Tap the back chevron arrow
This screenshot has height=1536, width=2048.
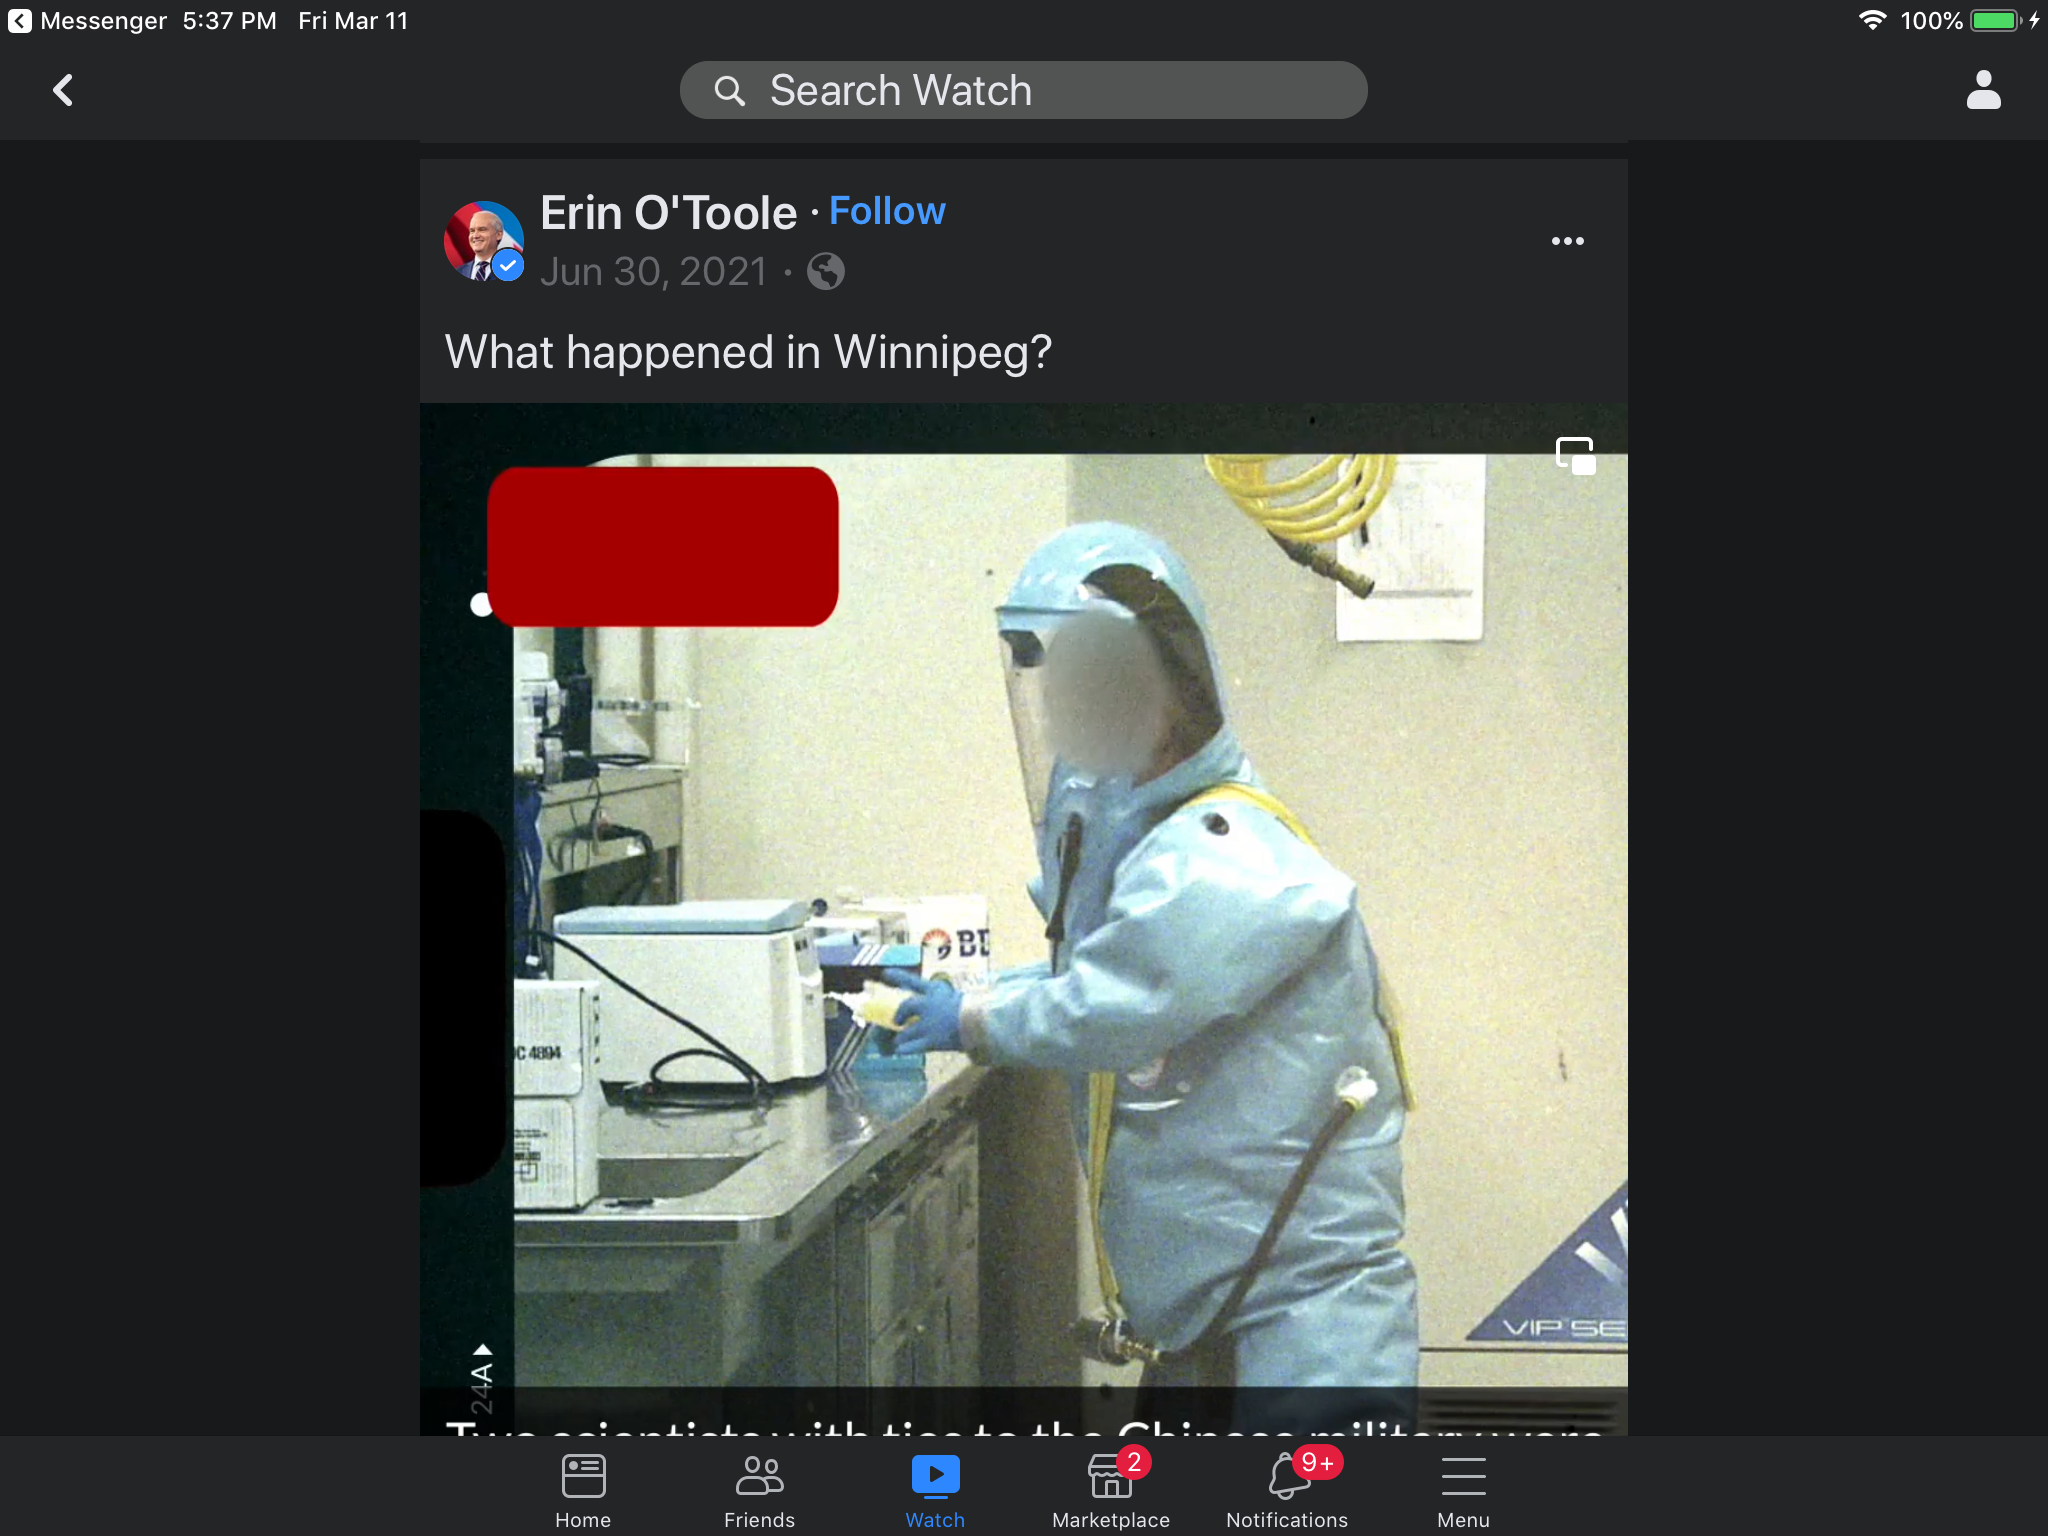tap(63, 90)
